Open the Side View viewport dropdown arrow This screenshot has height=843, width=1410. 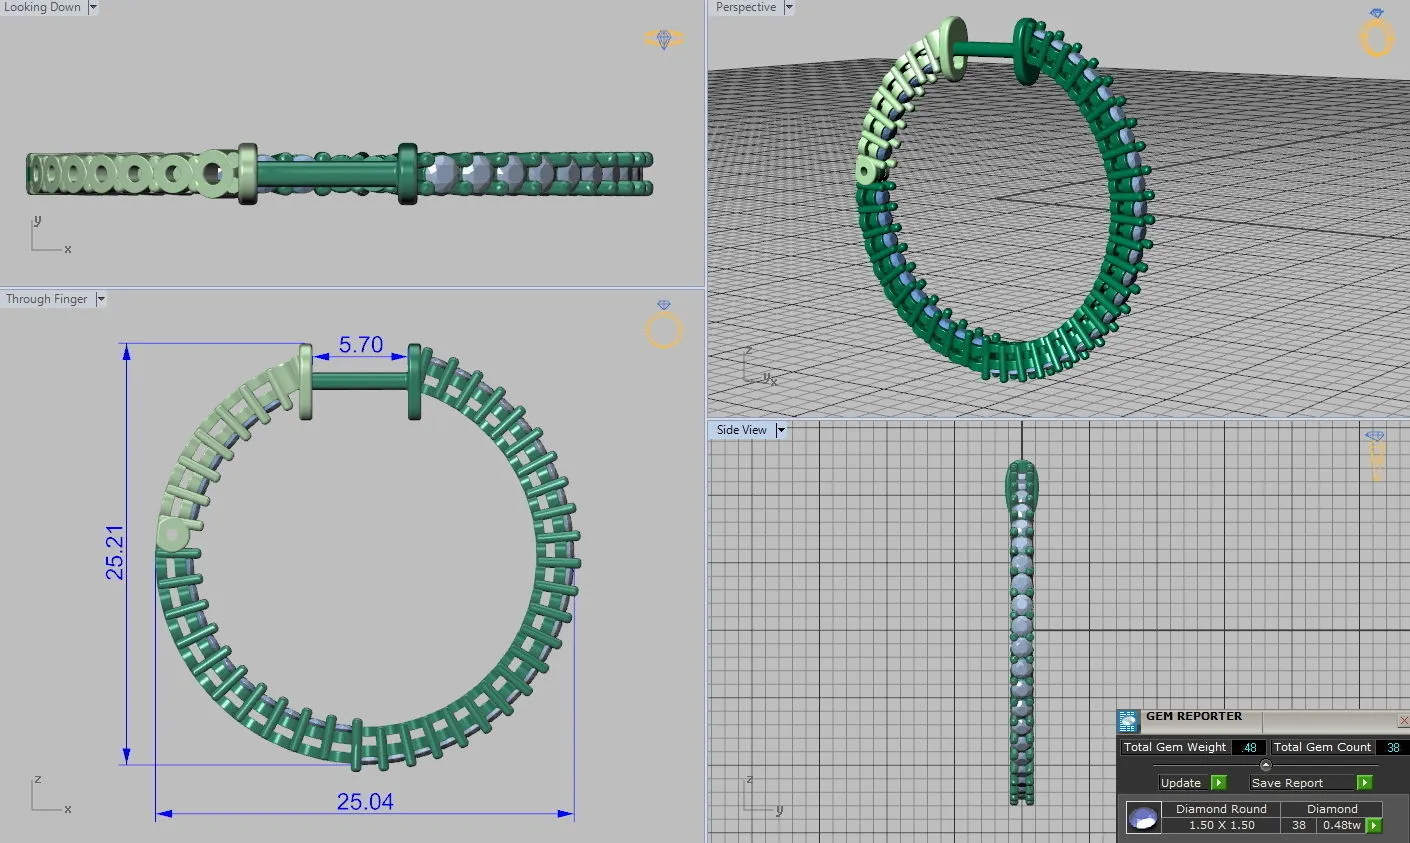coord(781,430)
